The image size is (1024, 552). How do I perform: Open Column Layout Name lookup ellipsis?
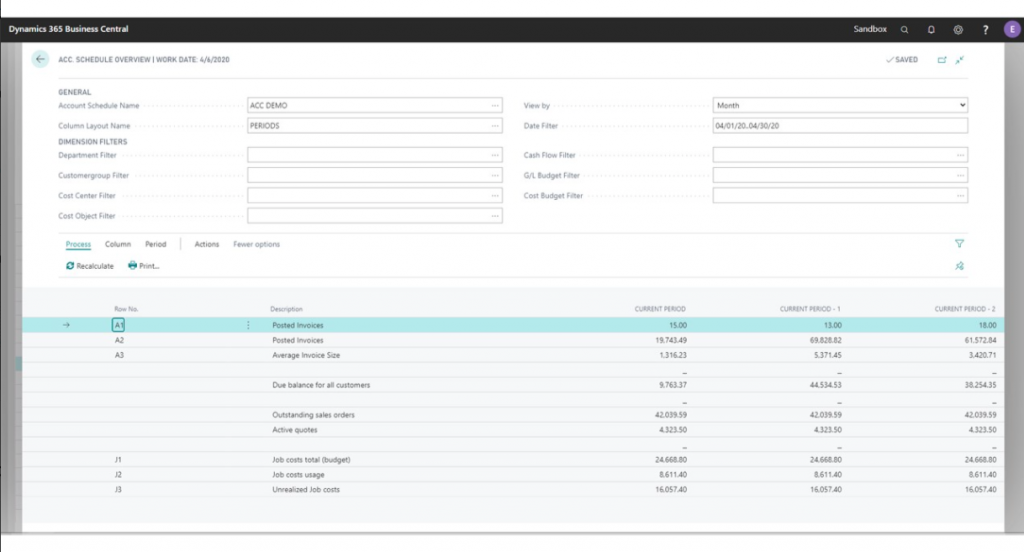pyautogui.click(x=495, y=126)
